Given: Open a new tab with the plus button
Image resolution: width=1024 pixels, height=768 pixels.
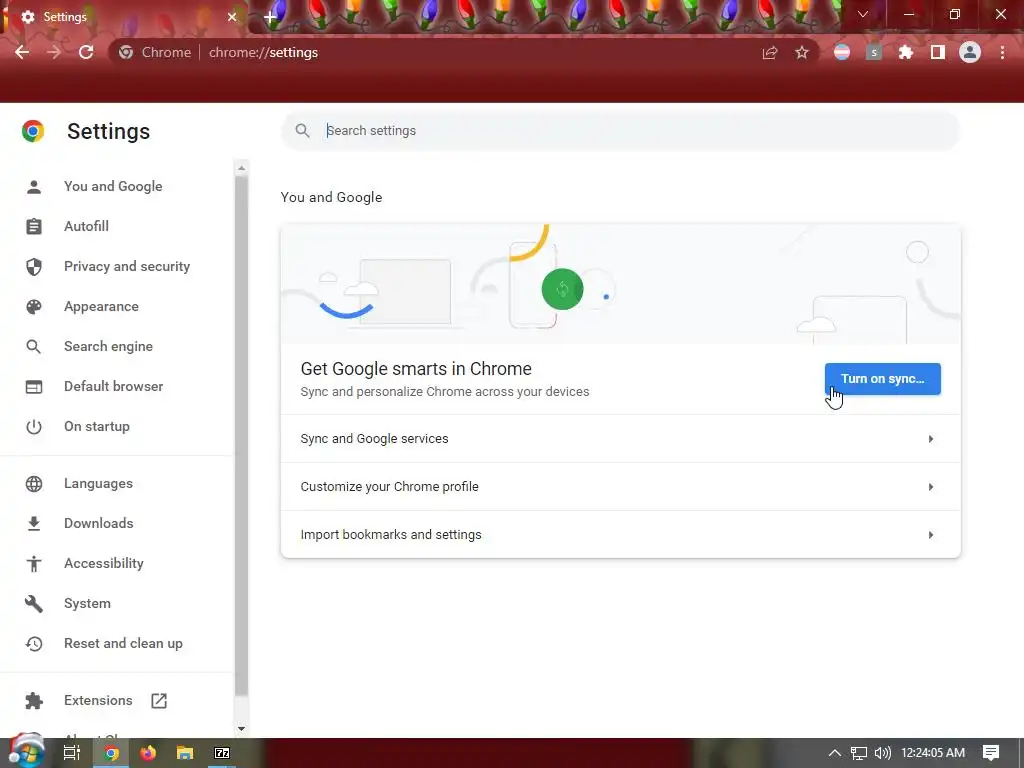Looking at the screenshot, I should coord(270,17).
